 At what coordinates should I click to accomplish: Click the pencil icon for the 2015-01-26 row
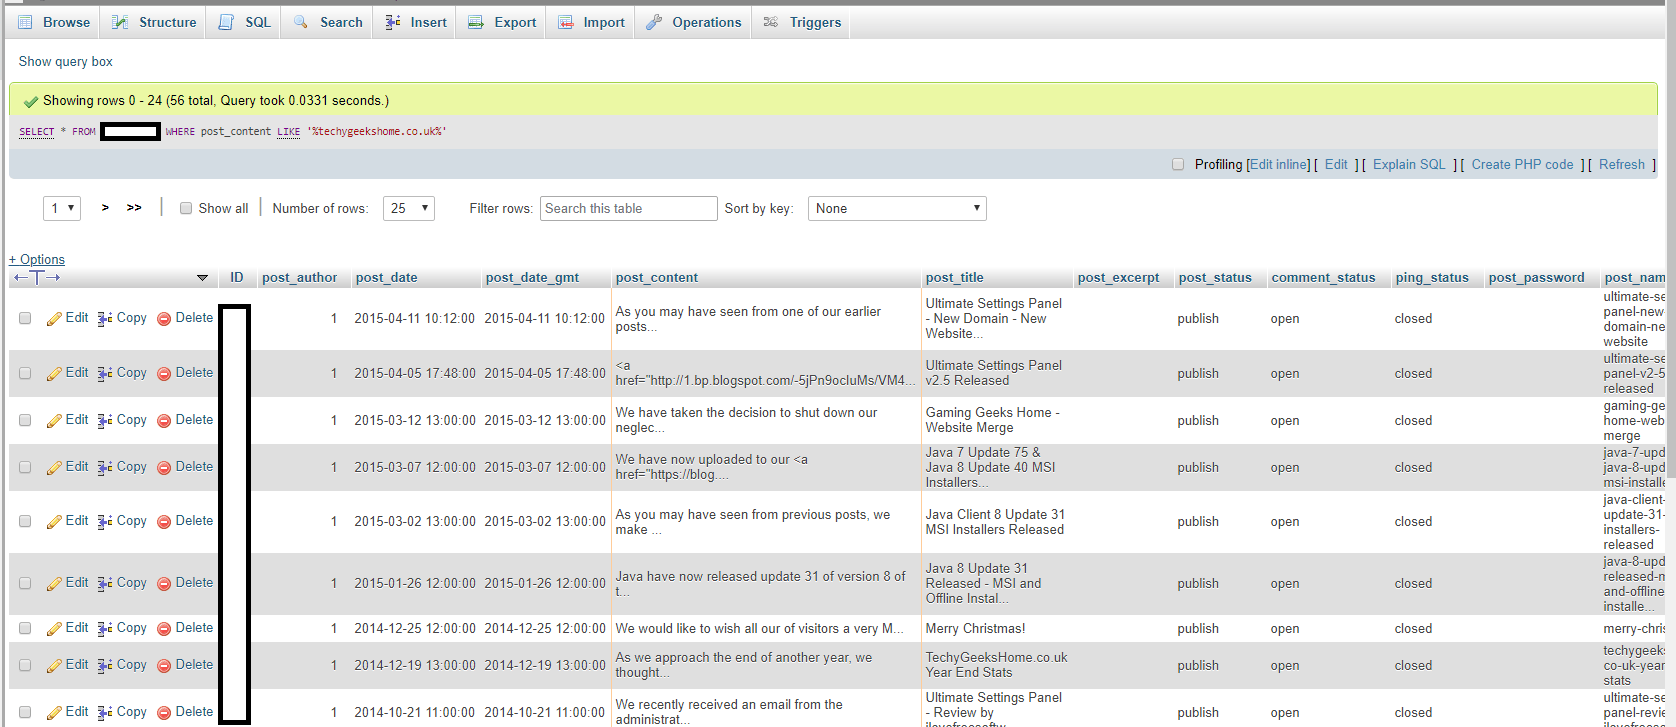tap(54, 584)
